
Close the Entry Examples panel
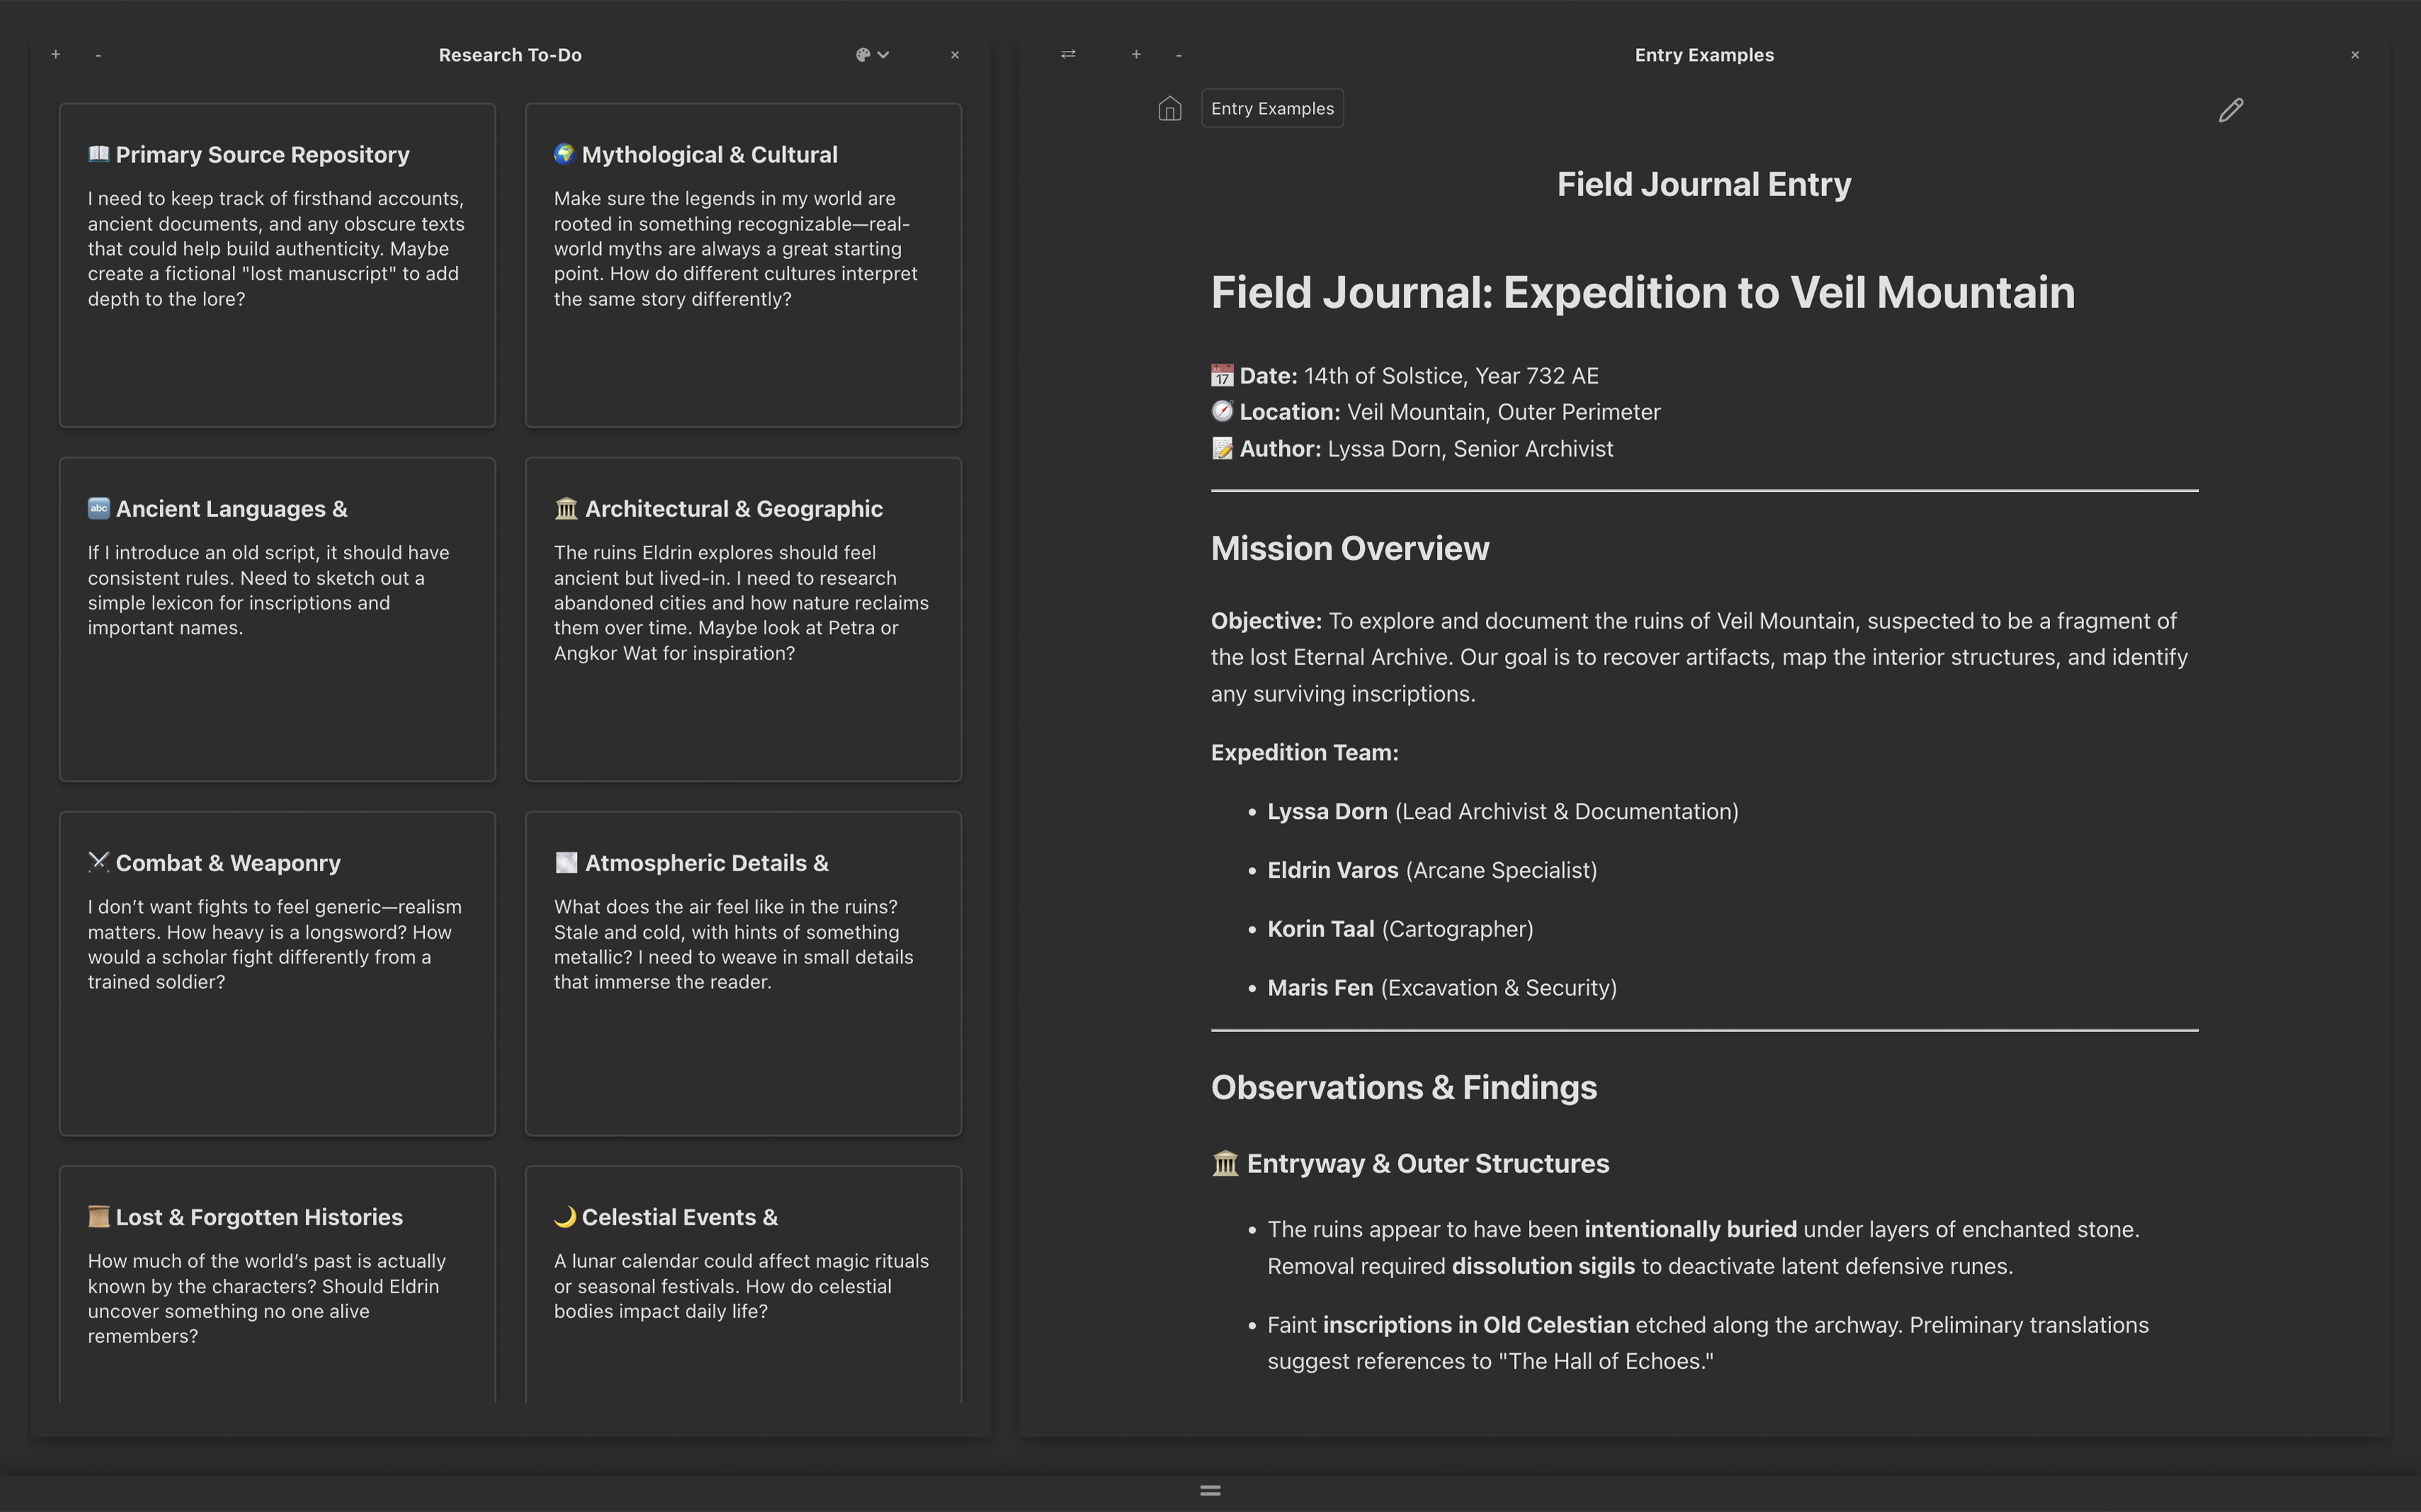tap(2355, 55)
